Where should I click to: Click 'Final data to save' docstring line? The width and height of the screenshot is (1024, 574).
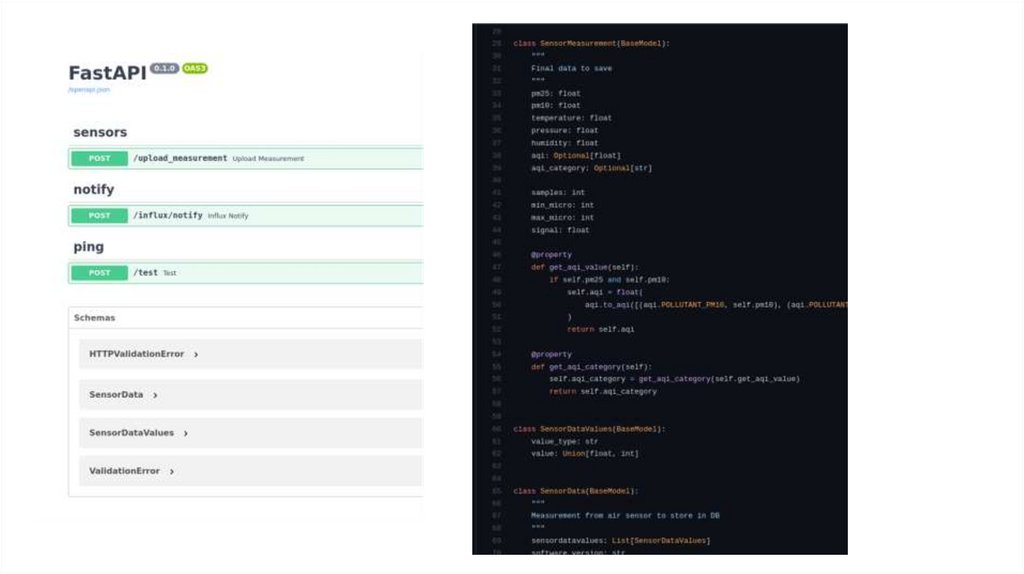pyautogui.click(x=571, y=68)
